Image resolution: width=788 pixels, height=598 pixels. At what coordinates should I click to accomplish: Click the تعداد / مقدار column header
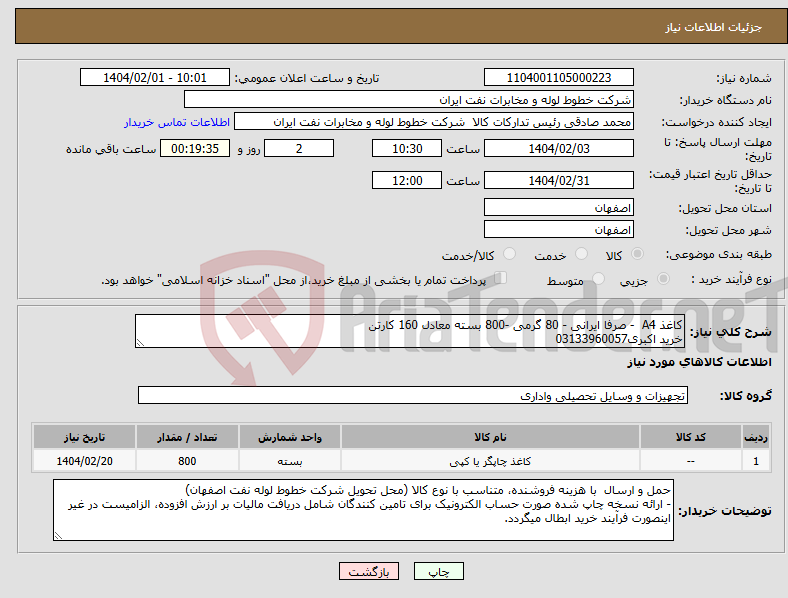[187, 437]
